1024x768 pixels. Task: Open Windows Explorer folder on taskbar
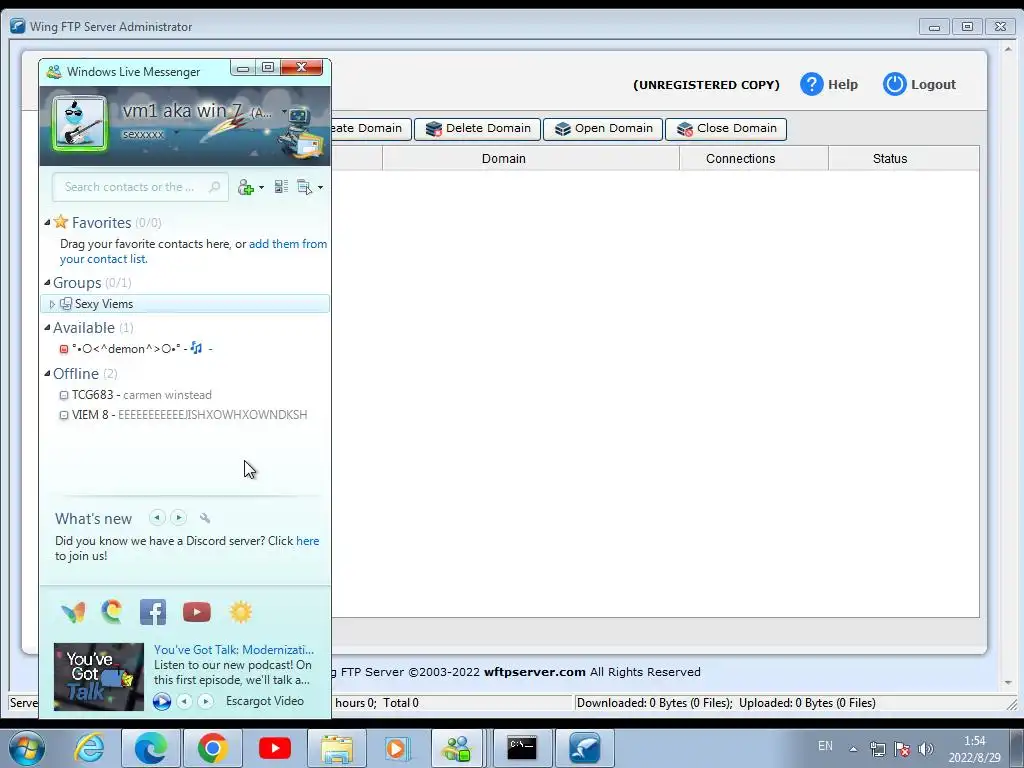tap(336, 748)
